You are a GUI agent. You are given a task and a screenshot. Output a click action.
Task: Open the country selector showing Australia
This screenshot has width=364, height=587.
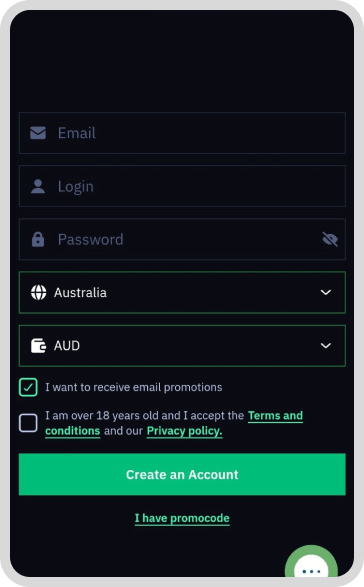point(182,292)
